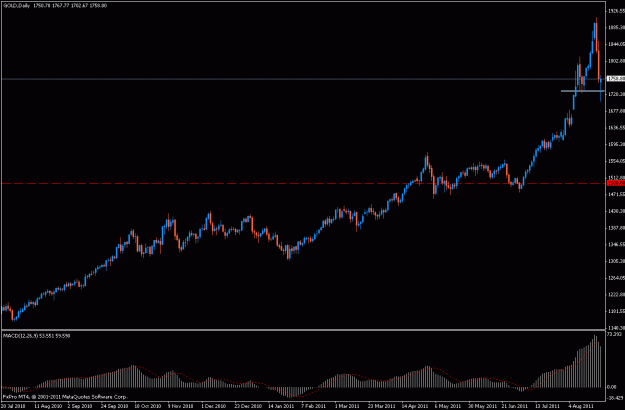Viewport: 625px width, 410px height.
Task: Click the '1 Mar 2011' date label
Action: pyautogui.click(x=347, y=406)
